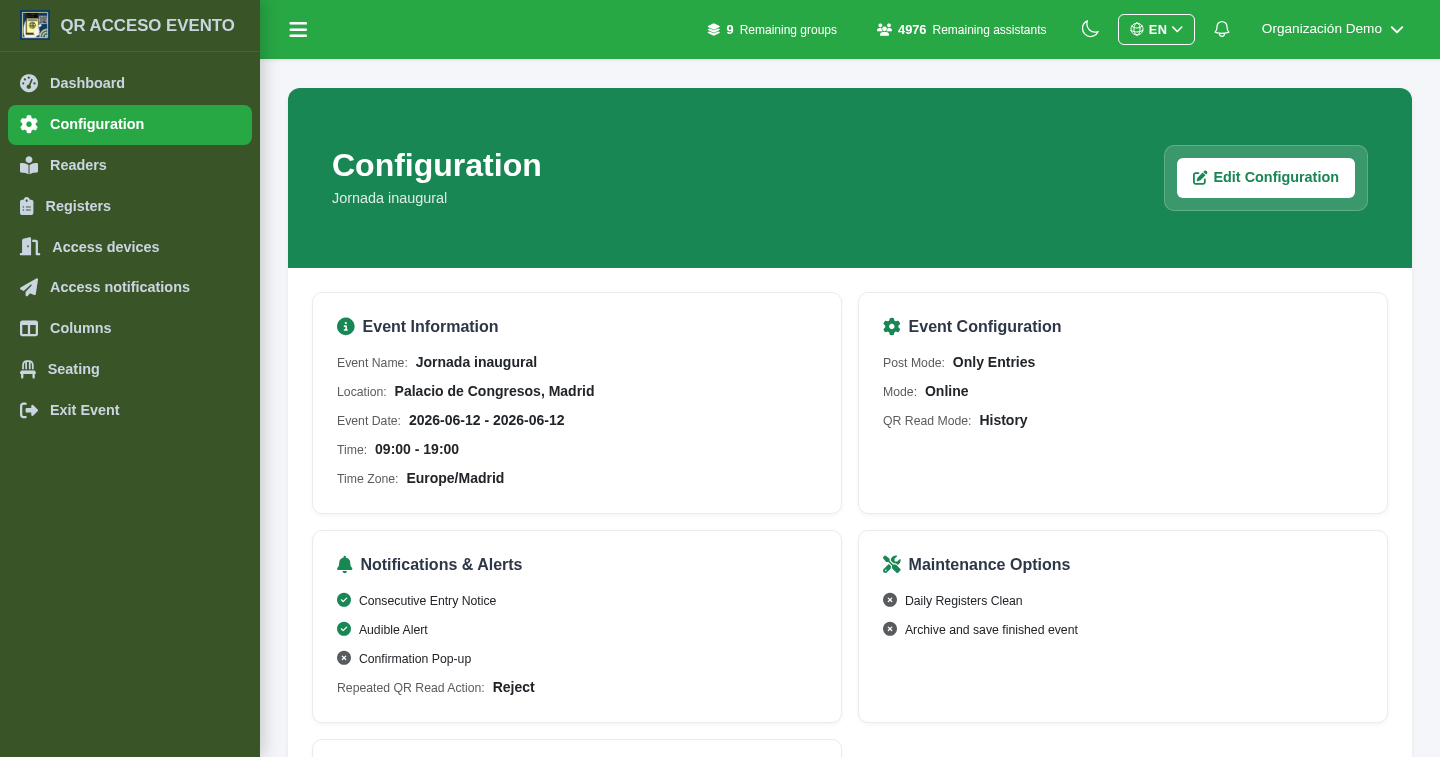The image size is (1440, 757).
Task: Click the Configuration gear icon in sidebar
Action: coord(29,124)
